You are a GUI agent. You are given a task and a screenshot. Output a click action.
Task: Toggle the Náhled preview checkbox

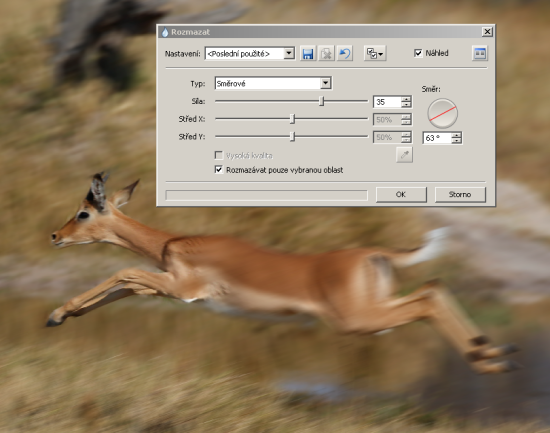(418, 53)
